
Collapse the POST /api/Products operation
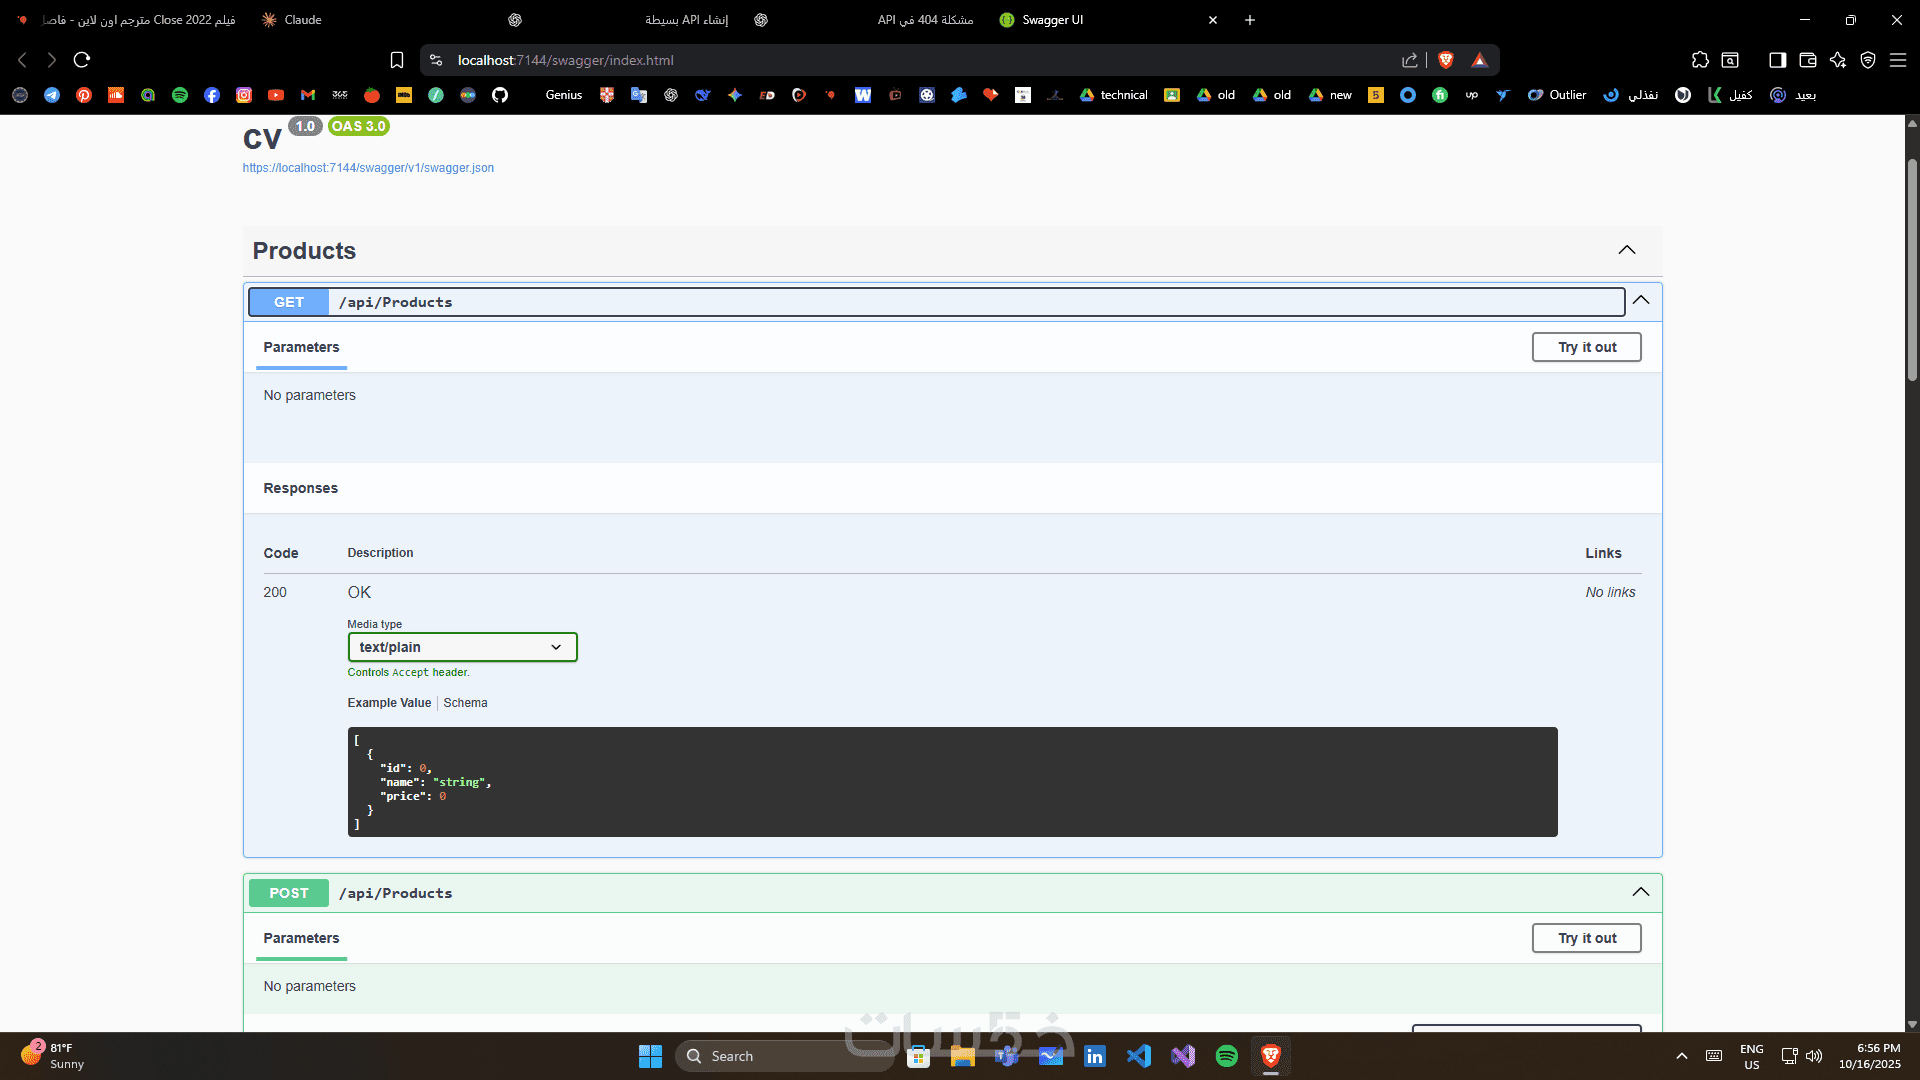1641,892
